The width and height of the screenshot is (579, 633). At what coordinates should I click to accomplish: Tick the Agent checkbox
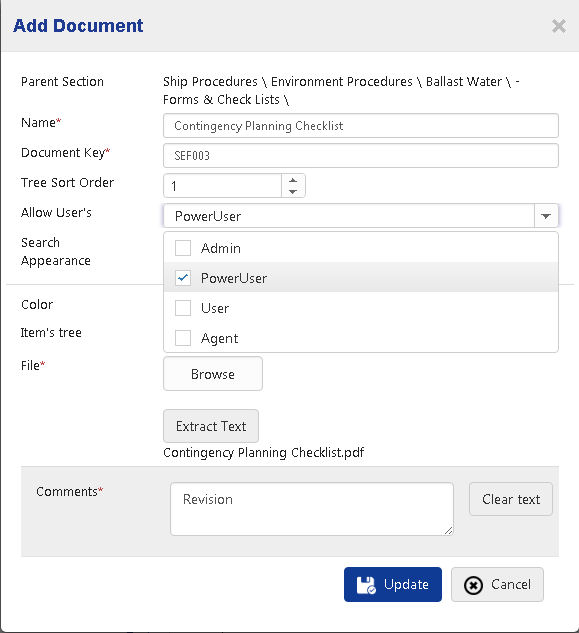coord(183,338)
